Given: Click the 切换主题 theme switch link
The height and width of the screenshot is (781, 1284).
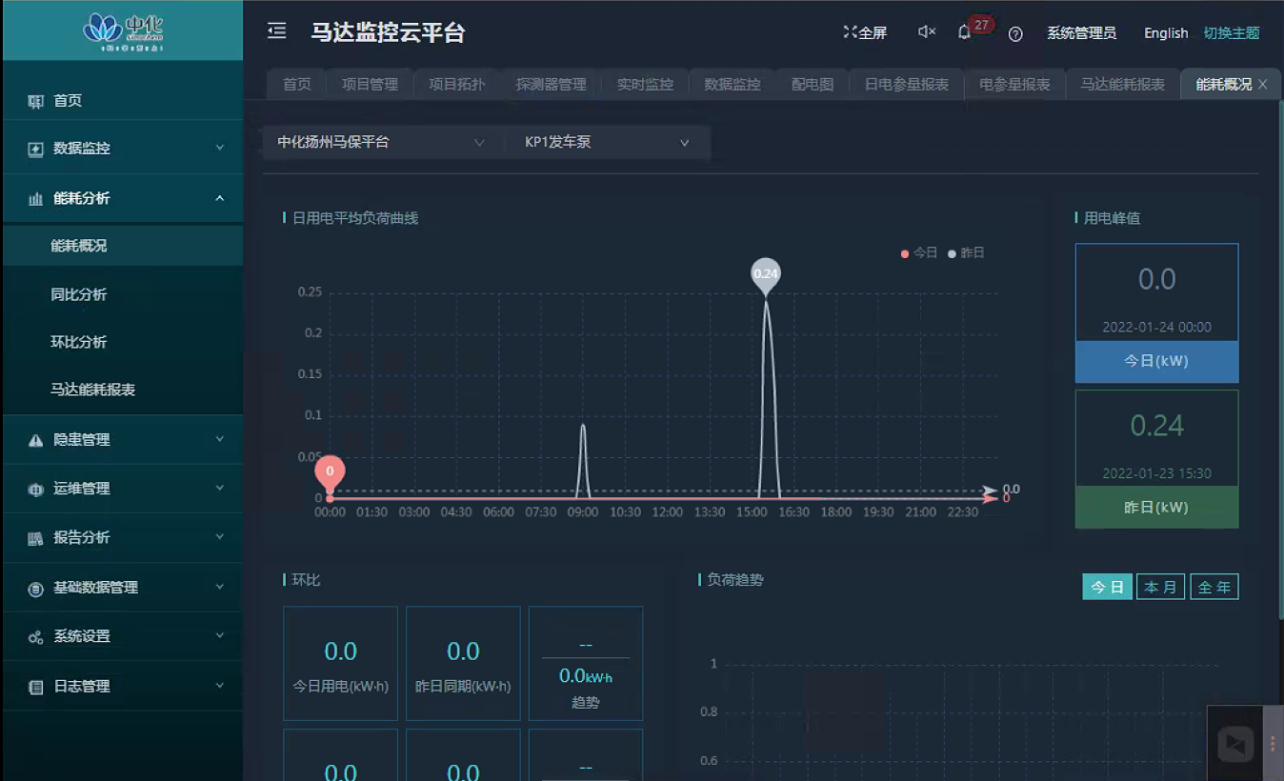Looking at the screenshot, I should [1231, 33].
